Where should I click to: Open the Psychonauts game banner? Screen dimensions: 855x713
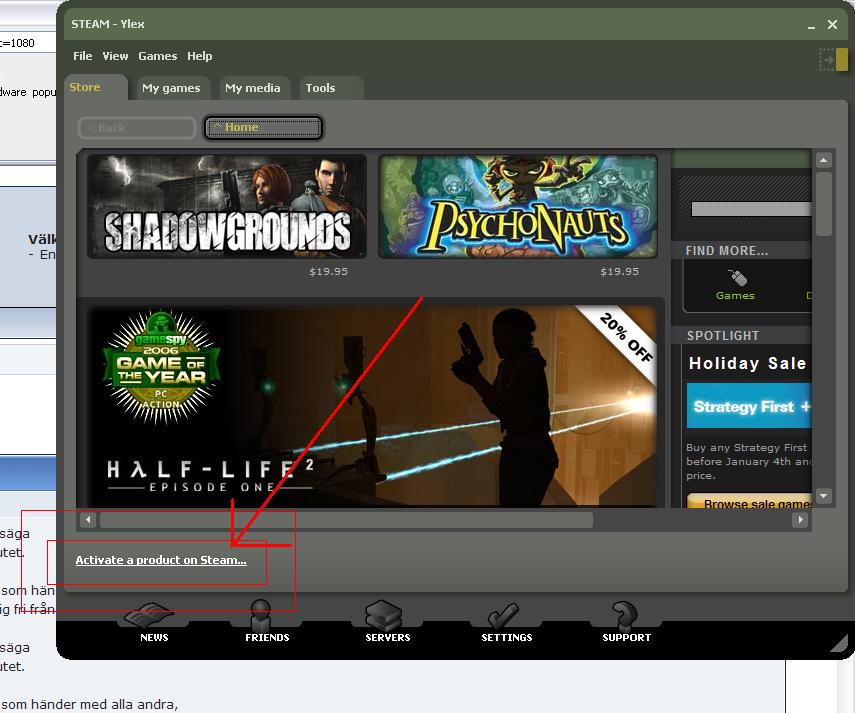pyautogui.click(x=517, y=207)
